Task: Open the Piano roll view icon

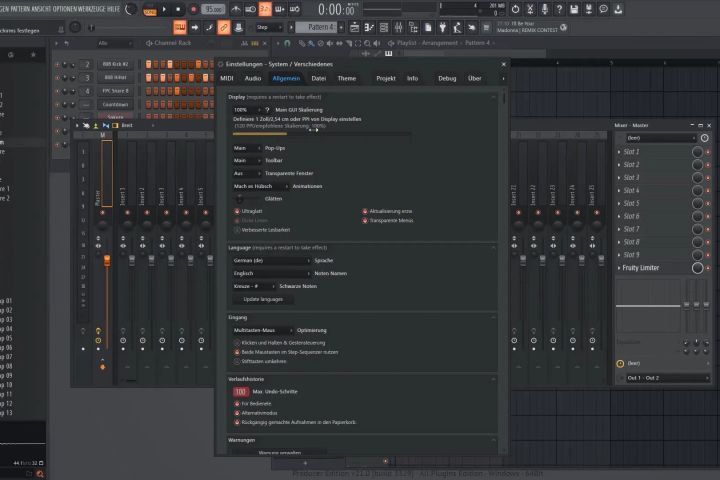Action: [369, 28]
